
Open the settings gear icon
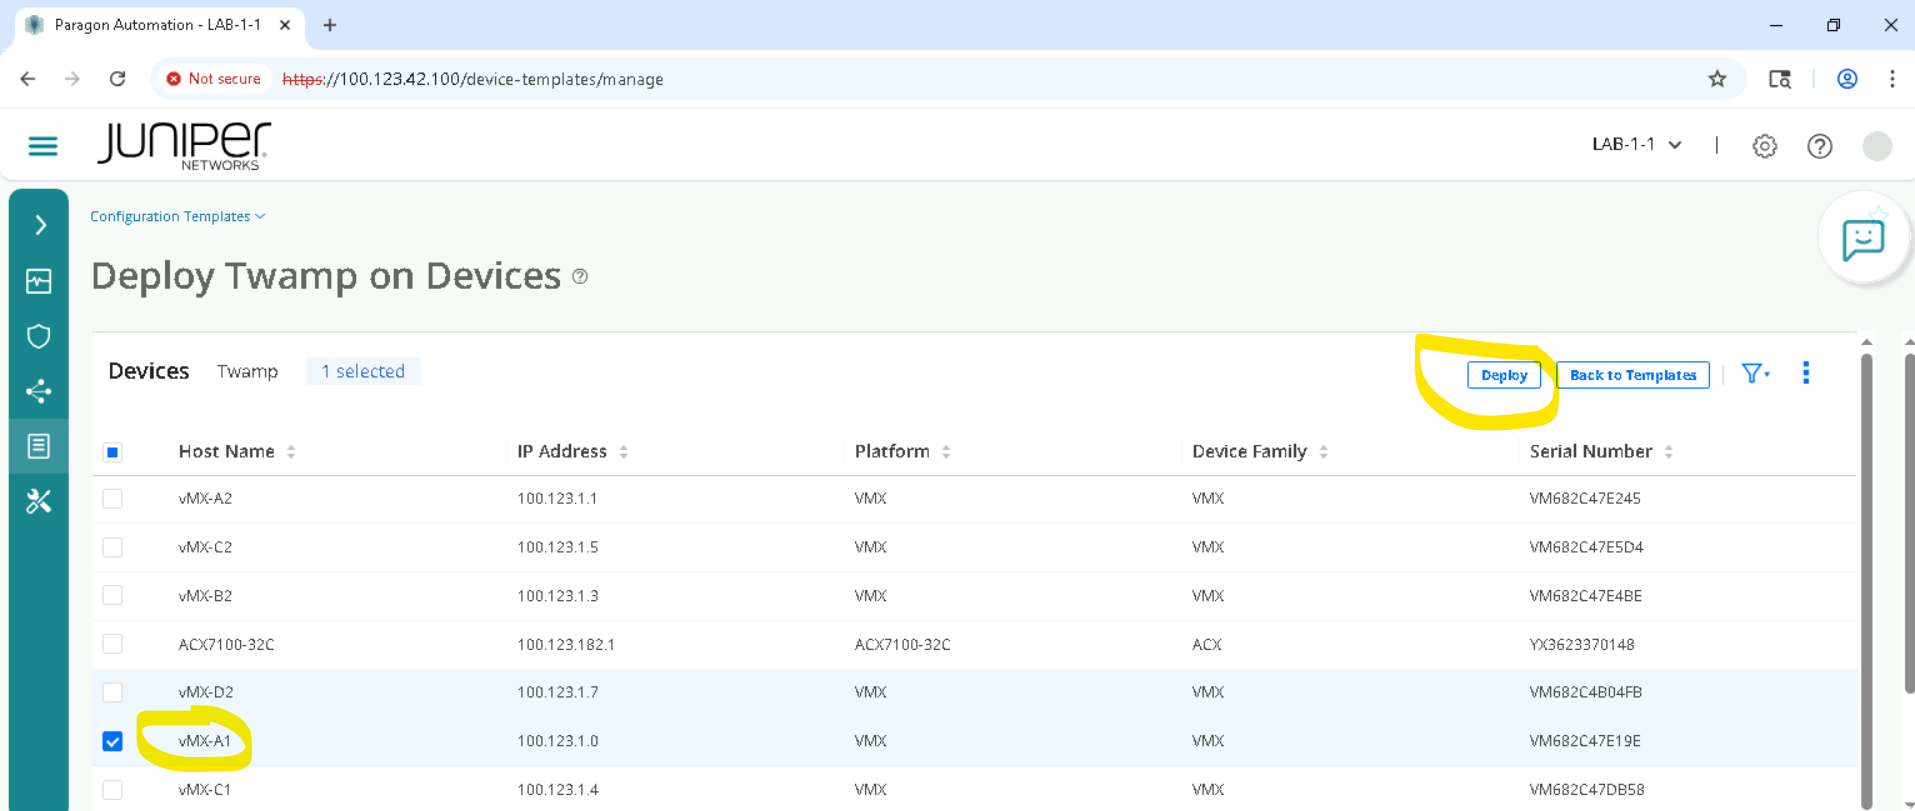click(1764, 146)
